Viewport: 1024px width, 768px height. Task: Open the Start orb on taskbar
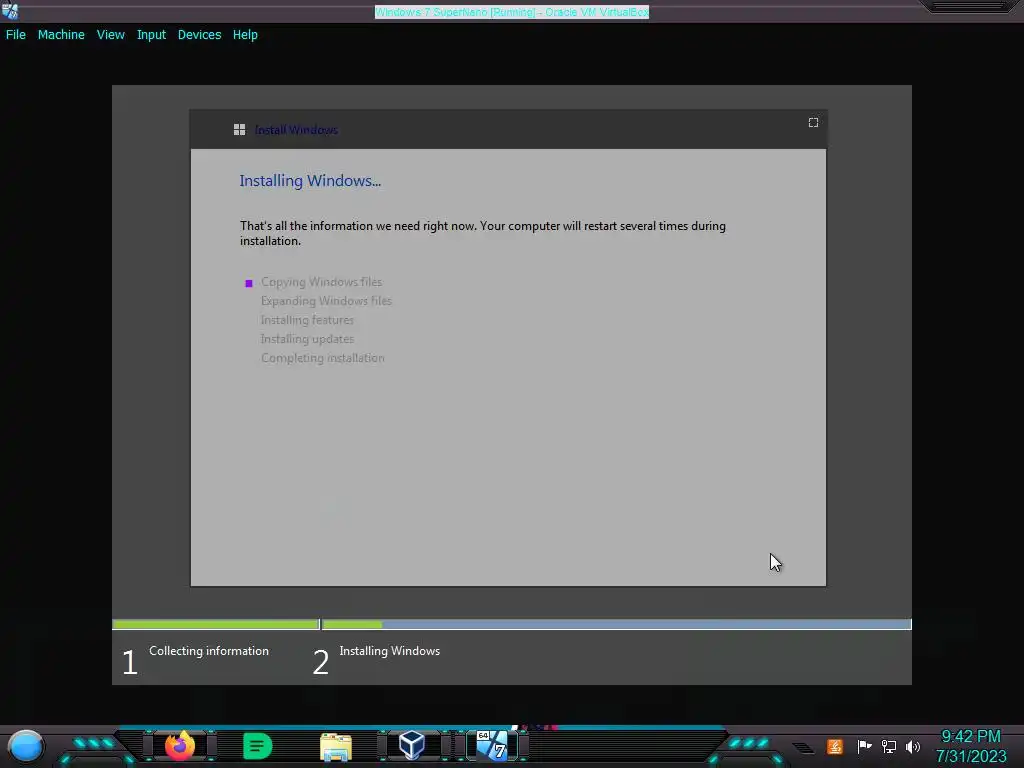tap(26, 747)
